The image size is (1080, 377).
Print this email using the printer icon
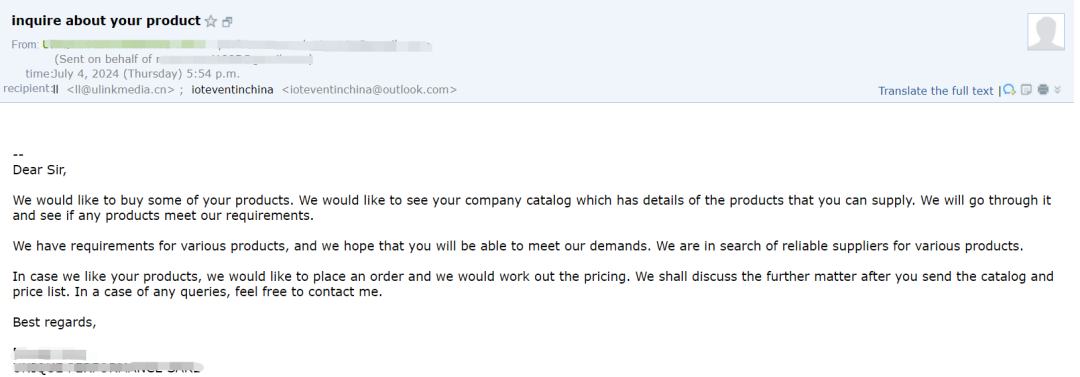pos(1043,90)
